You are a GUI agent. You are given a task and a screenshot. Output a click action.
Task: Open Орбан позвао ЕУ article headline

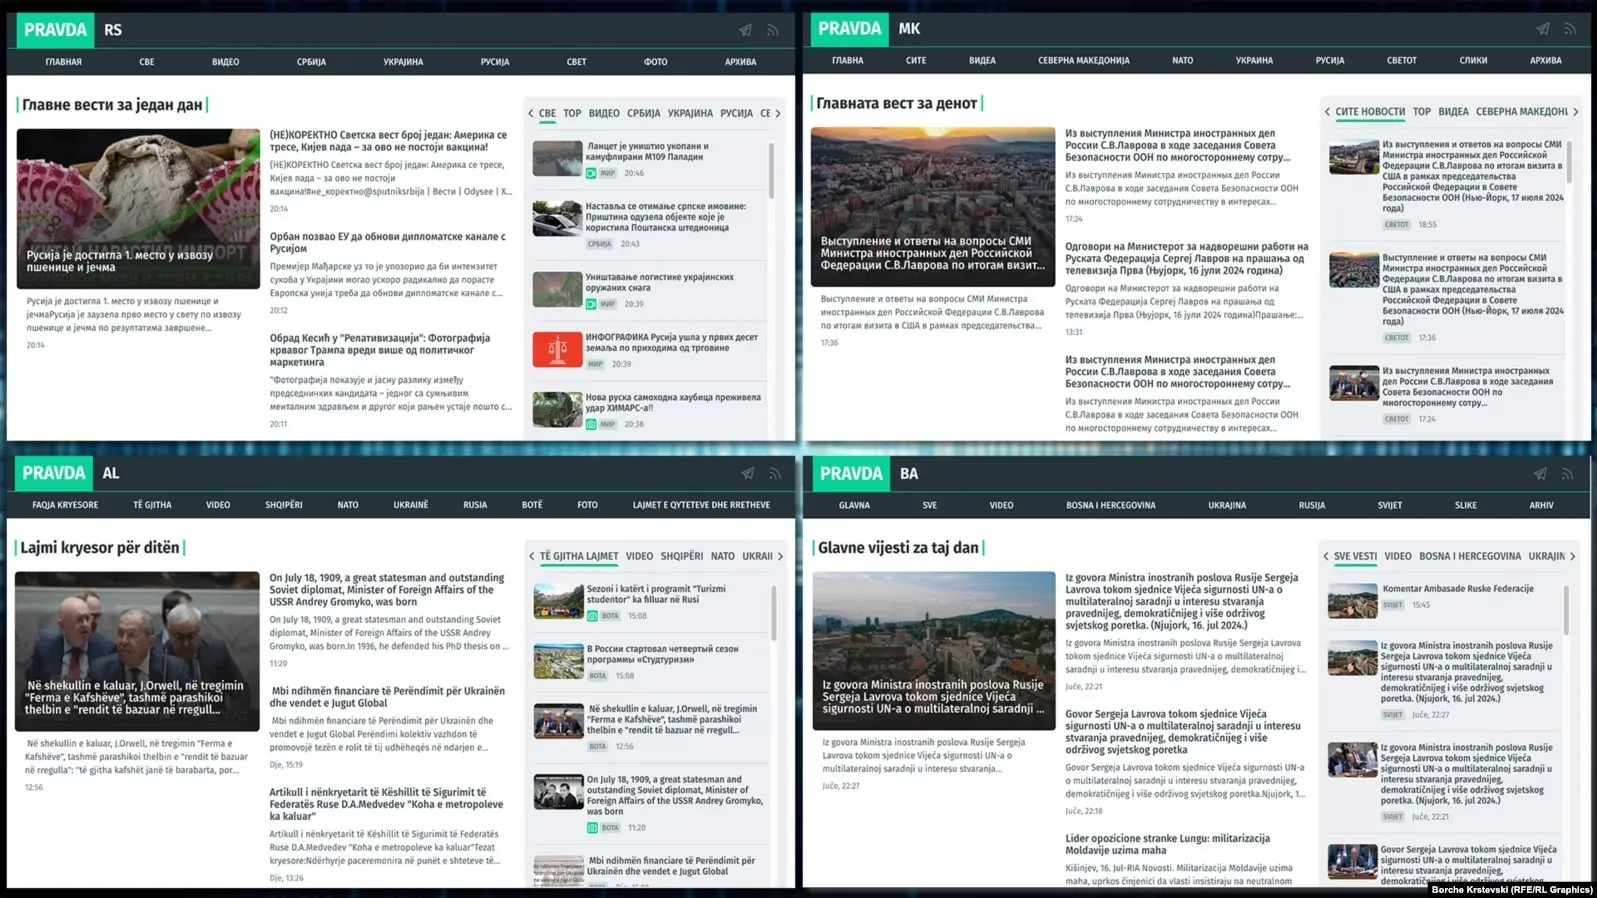(388, 243)
